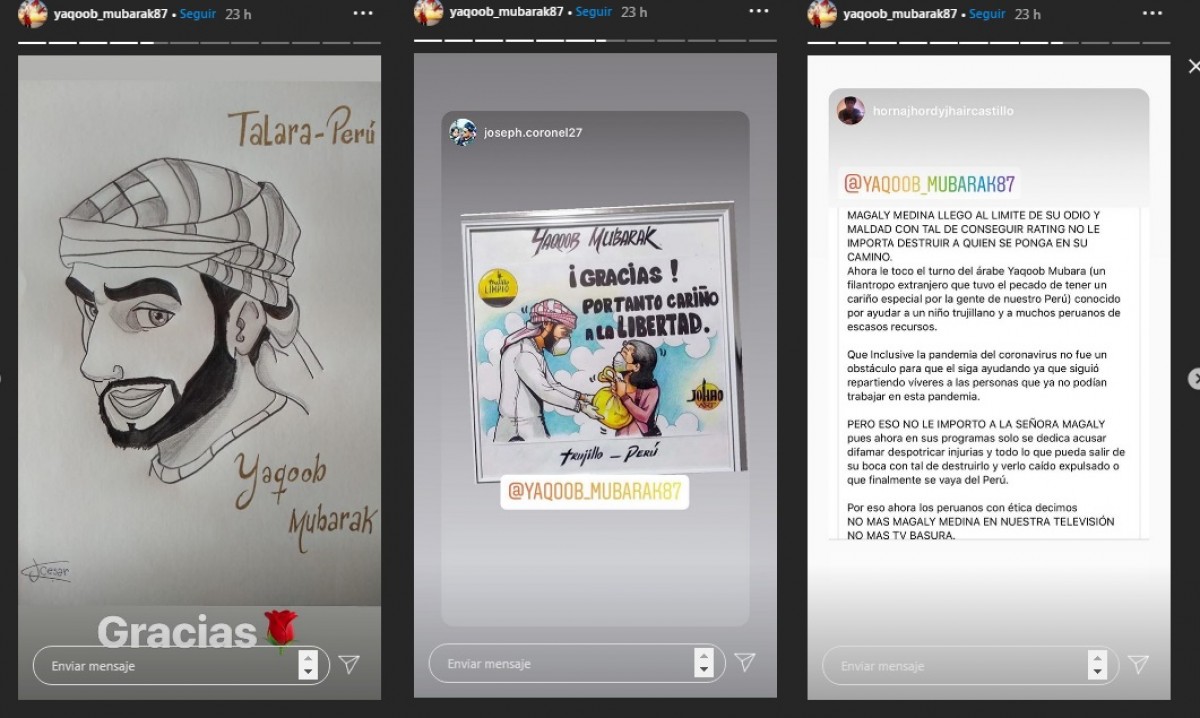
Task: Click the text "NO MAS TV BASURA."
Action: tap(901, 534)
